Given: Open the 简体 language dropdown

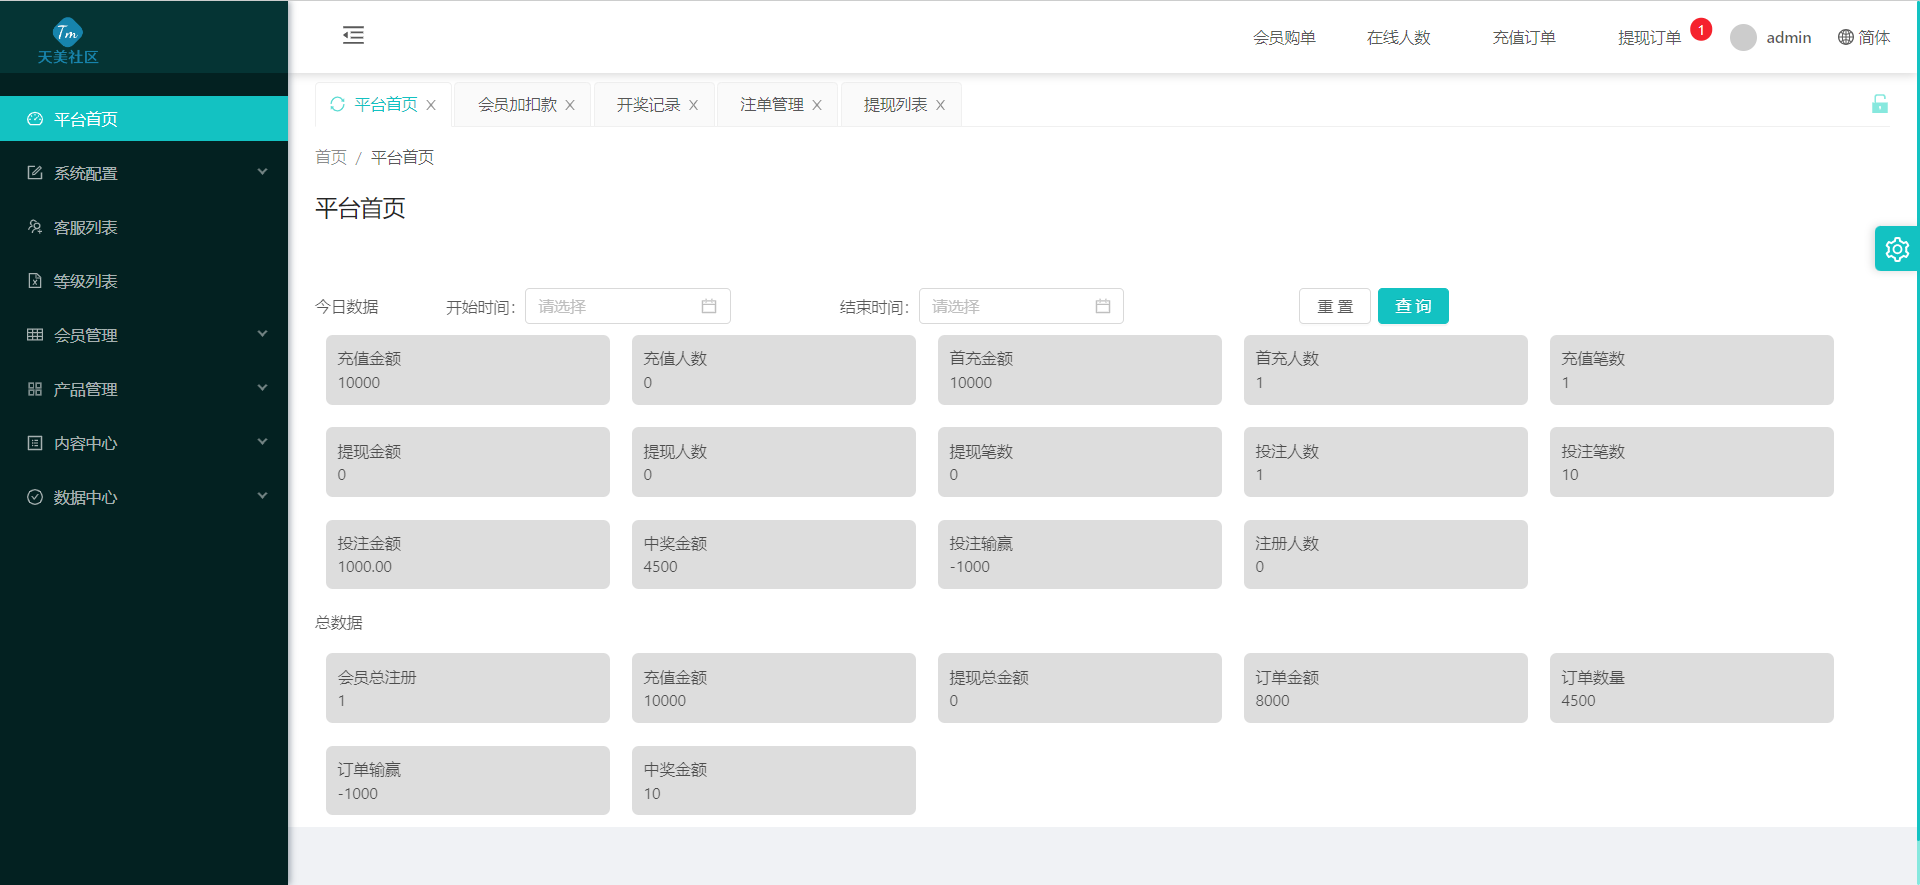Looking at the screenshot, I should click(x=1864, y=37).
